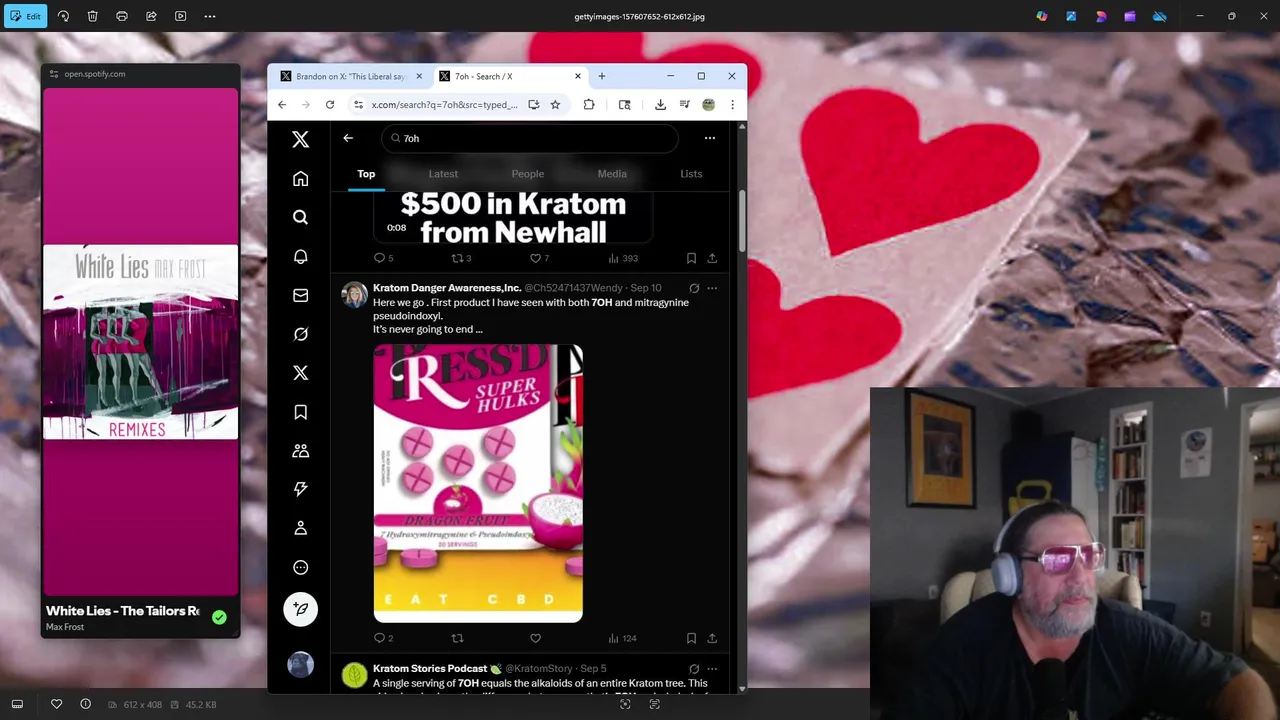Viewport: 1280px width, 720px height.
Task: Open X profile person icon in sidebar
Action: (300, 528)
